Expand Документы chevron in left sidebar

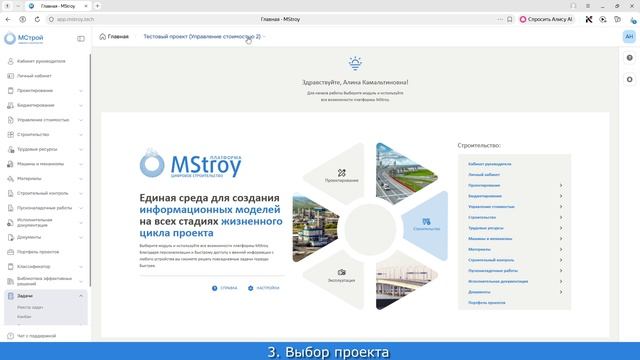click(81, 238)
